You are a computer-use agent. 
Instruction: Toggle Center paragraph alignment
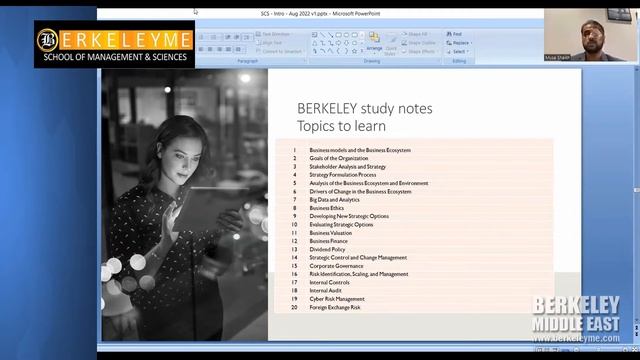(x=210, y=49)
